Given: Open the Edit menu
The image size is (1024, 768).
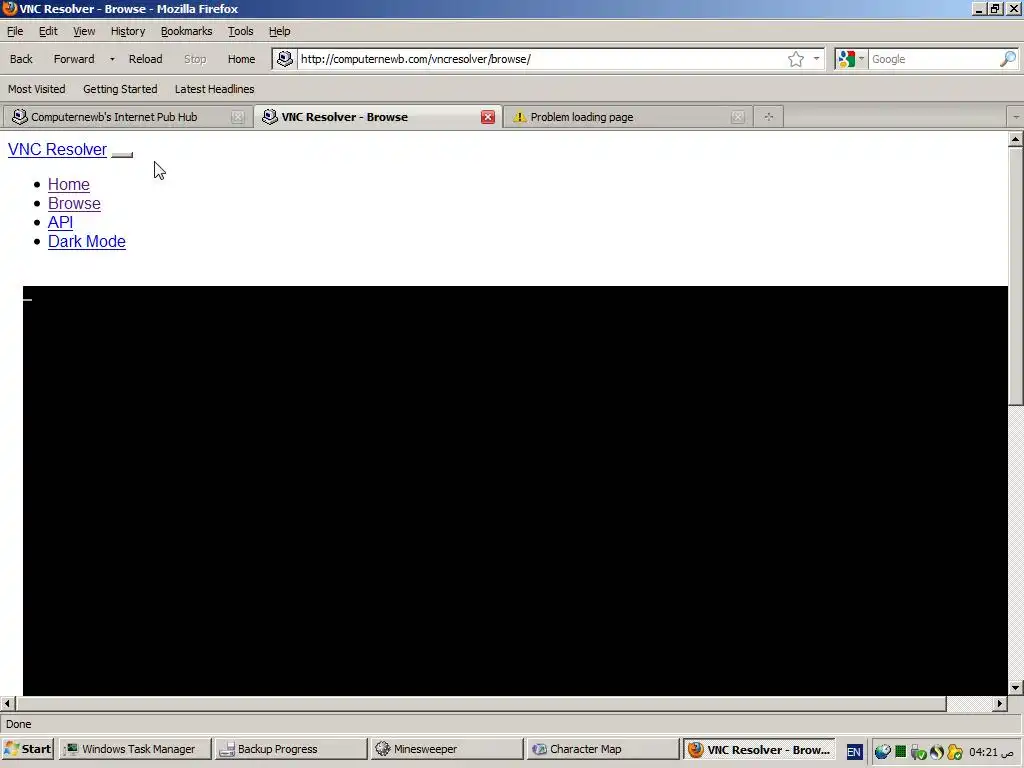Looking at the screenshot, I should click(x=48, y=31).
